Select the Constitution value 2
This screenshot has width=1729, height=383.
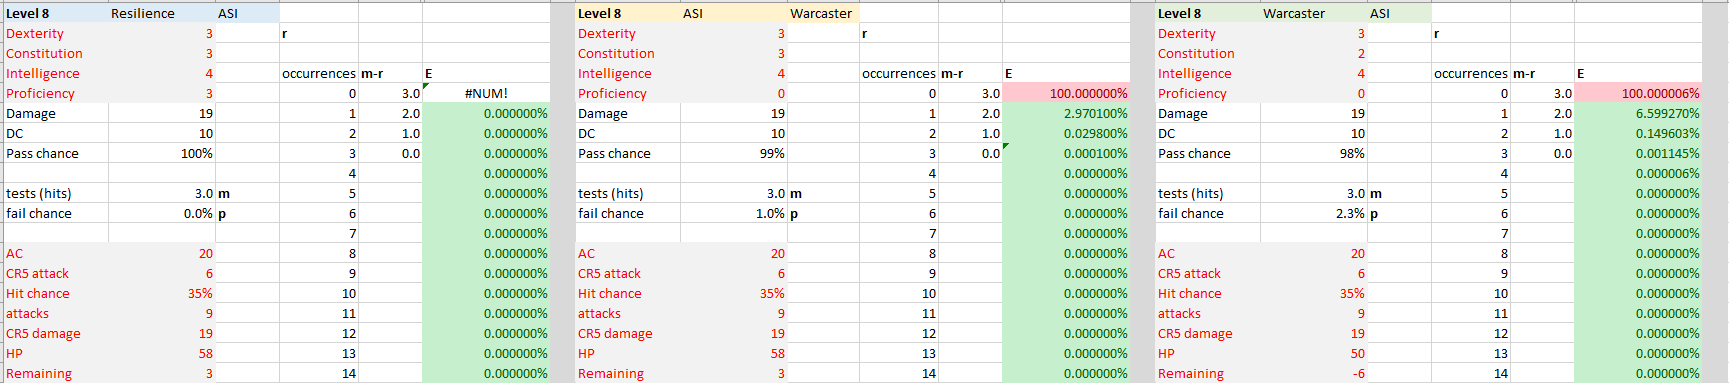pos(1314,53)
